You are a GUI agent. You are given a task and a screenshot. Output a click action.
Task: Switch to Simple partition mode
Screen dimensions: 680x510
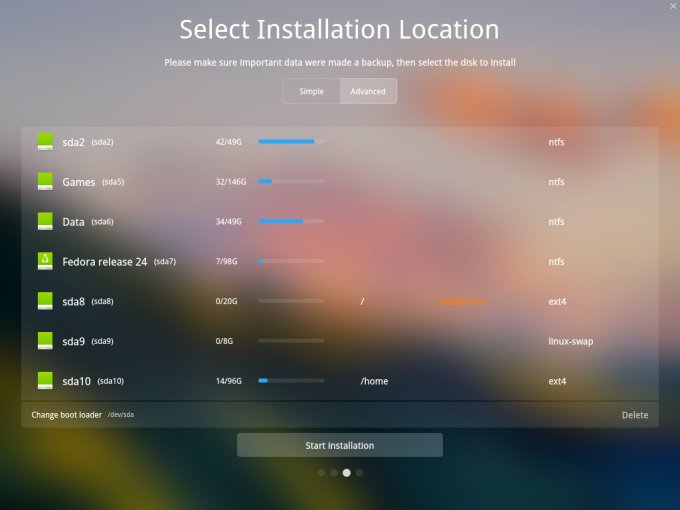[311, 91]
